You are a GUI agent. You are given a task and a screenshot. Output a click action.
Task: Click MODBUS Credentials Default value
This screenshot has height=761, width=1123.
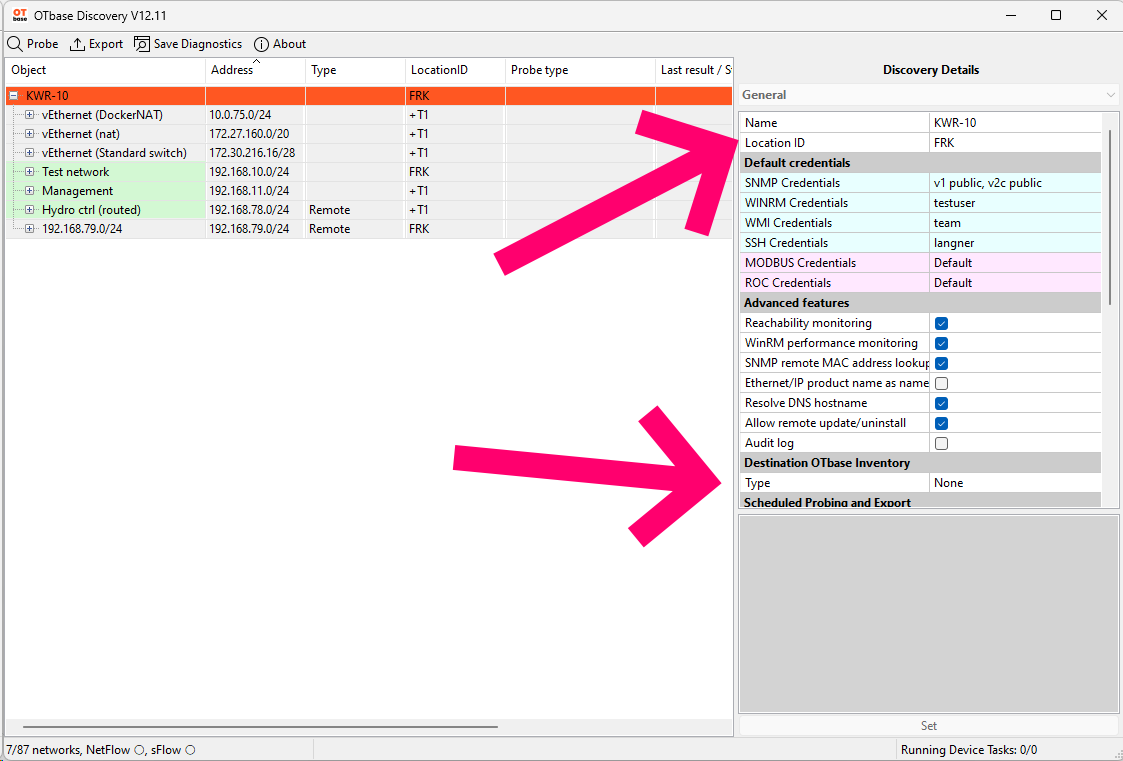(x=1015, y=263)
